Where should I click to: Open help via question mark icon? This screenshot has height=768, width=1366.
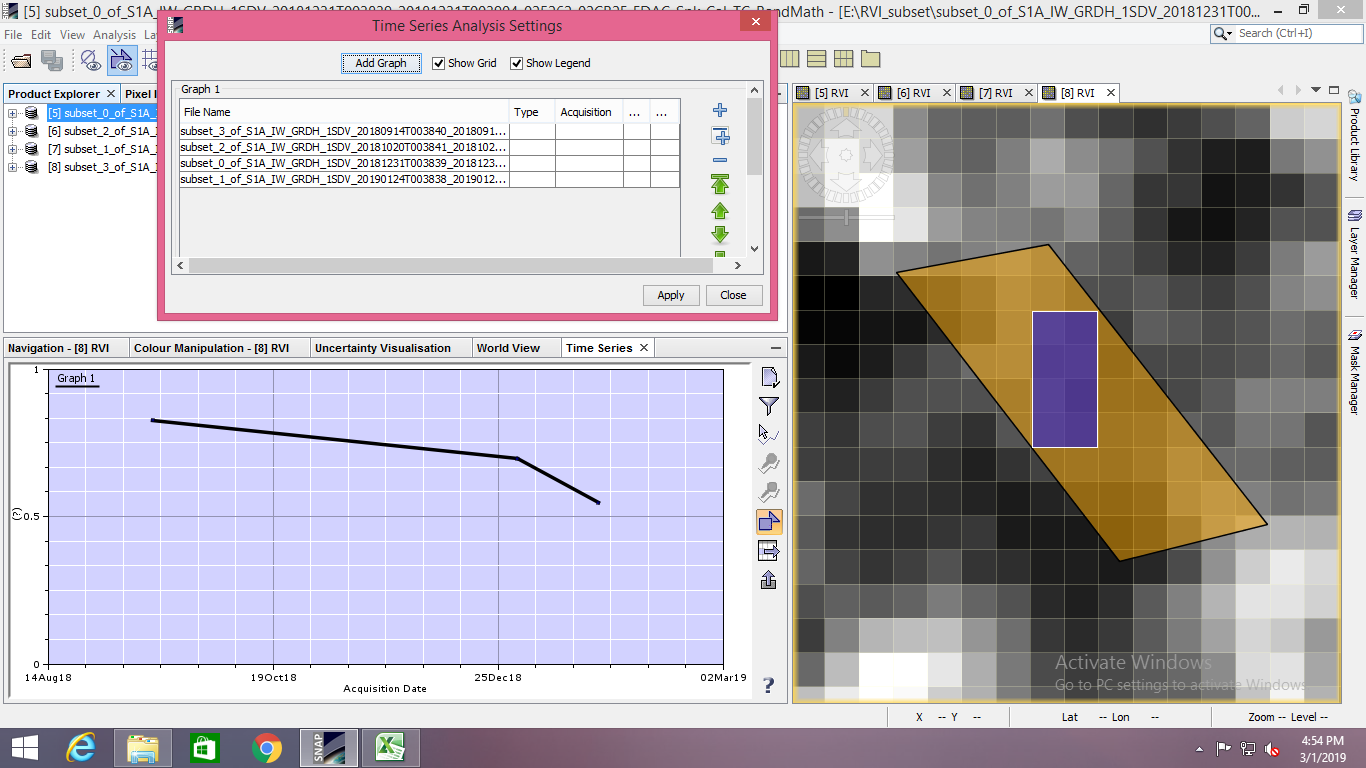pos(768,685)
